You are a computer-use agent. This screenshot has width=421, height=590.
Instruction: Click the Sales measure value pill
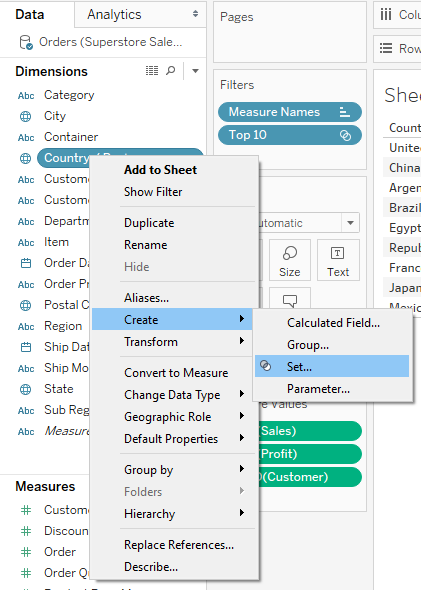coord(310,431)
